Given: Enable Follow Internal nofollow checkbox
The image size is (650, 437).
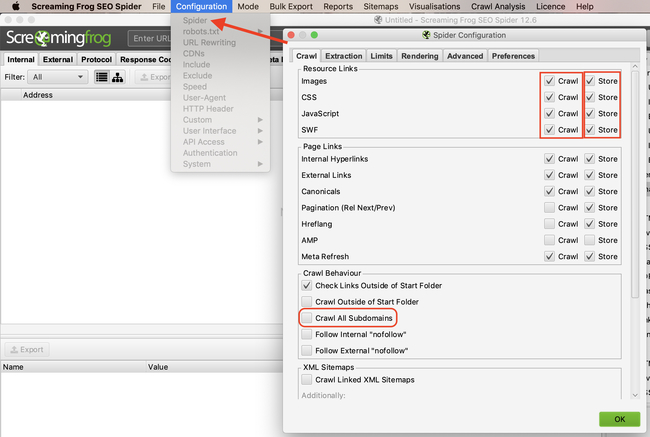Looking at the screenshot, I should point(307,334).
